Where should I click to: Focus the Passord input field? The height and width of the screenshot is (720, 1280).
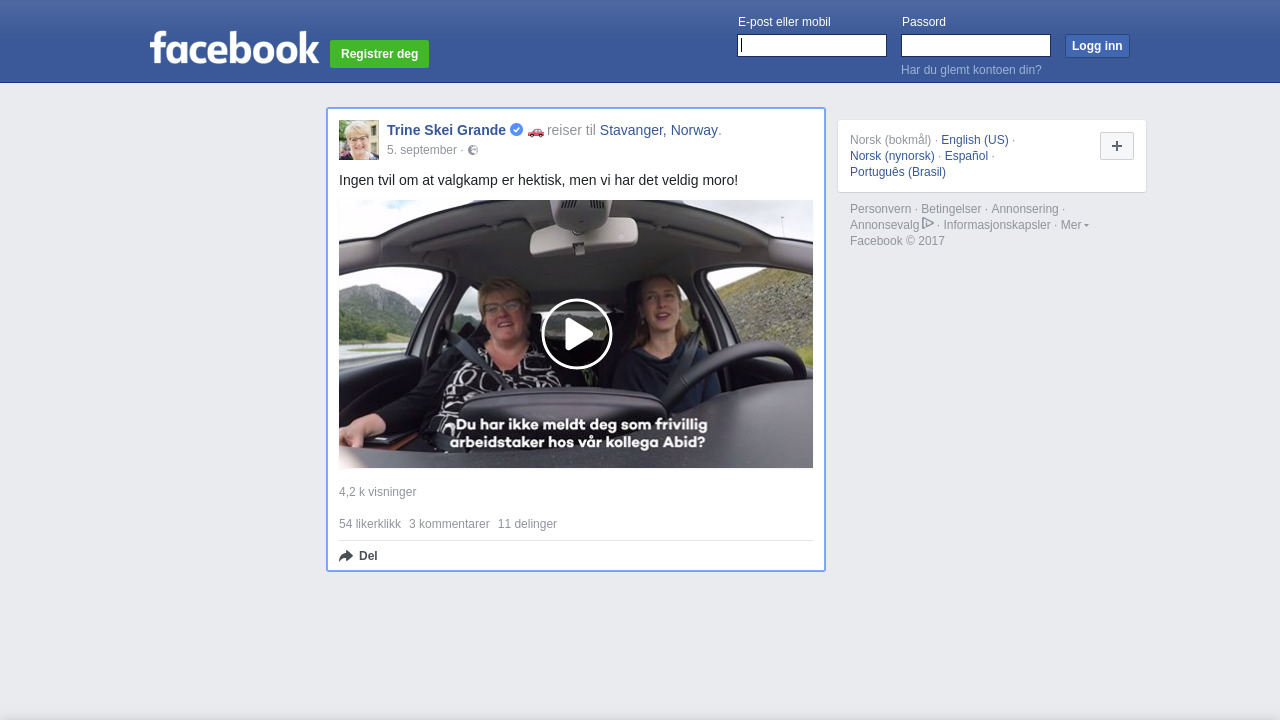976,46
